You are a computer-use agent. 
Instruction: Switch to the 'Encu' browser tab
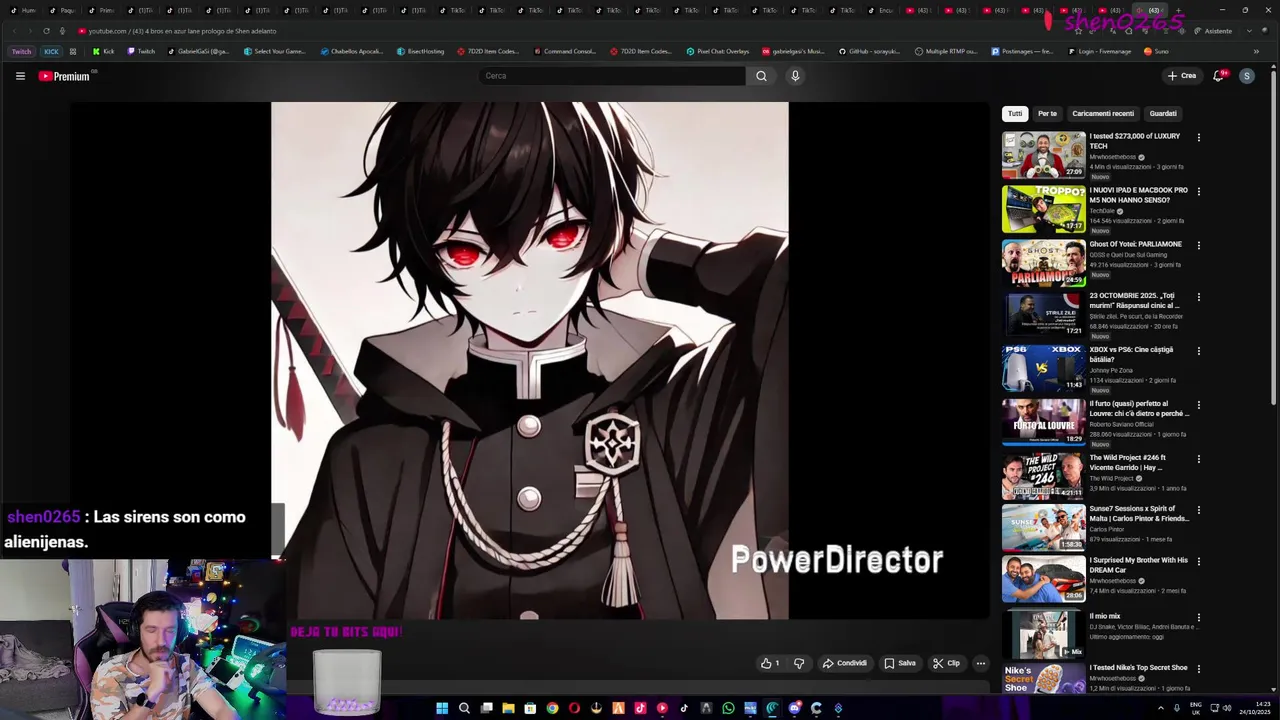[881, 10]
